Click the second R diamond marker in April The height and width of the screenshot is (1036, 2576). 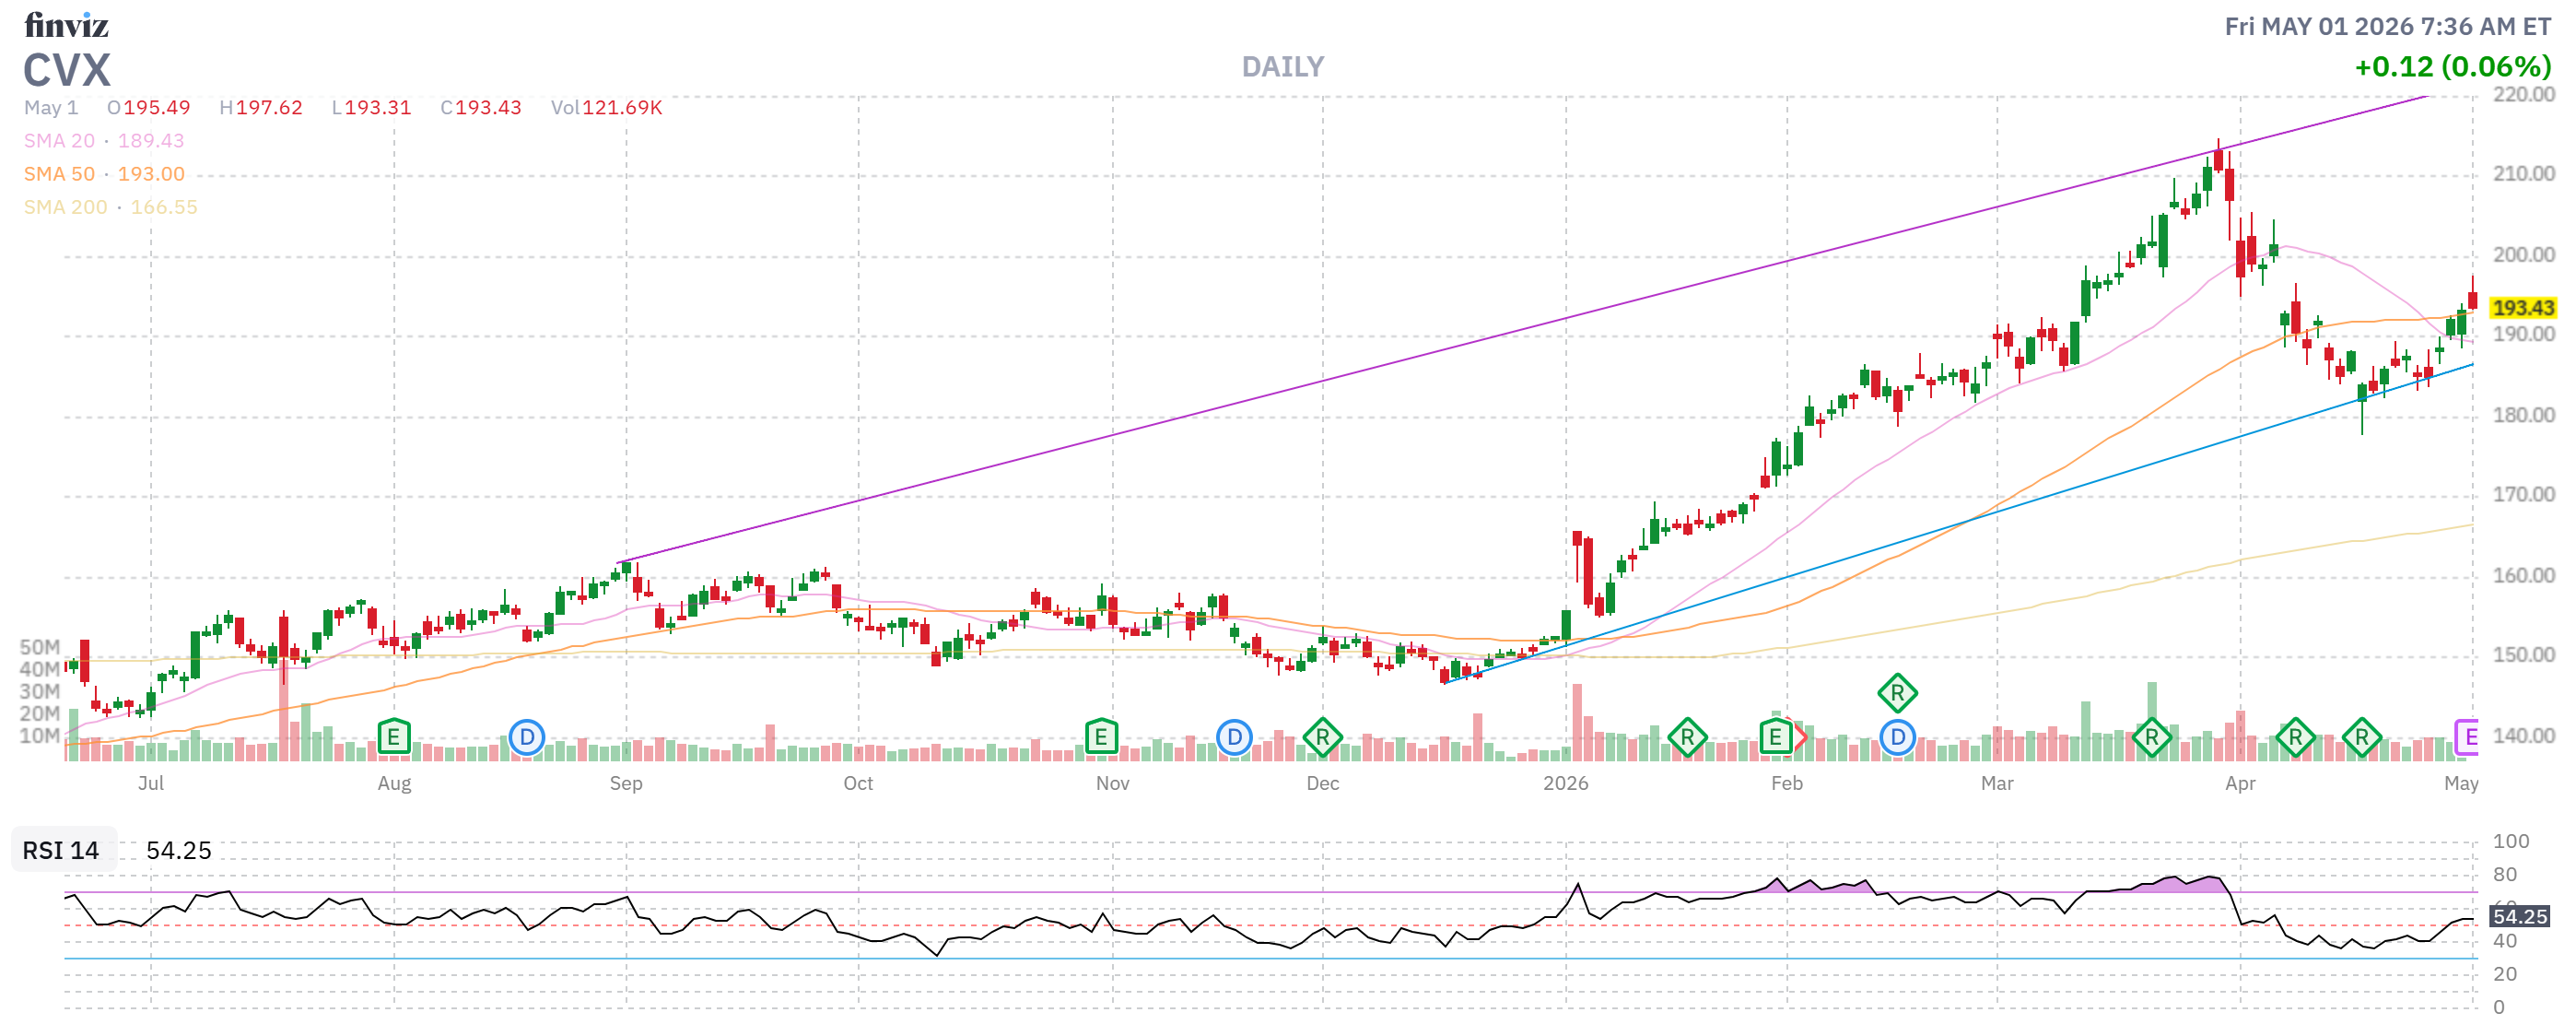(x=2362, y=738)
